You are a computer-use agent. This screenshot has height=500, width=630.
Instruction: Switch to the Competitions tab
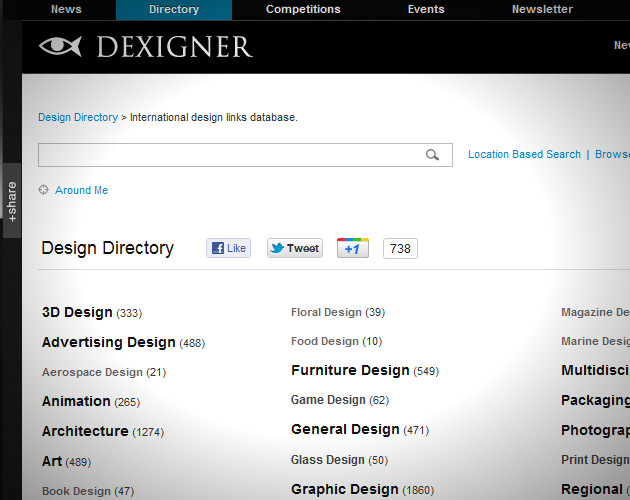coord(303,10)
